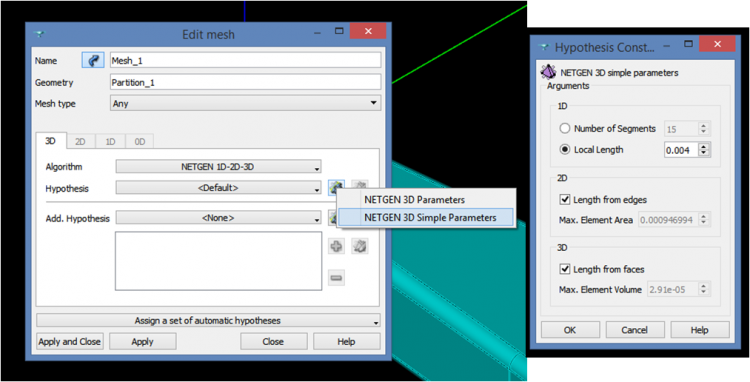The image size is (750, 382).
Task: Select the Number of Segments radio button
Action: pyautogui.click(x=565, y=128)
